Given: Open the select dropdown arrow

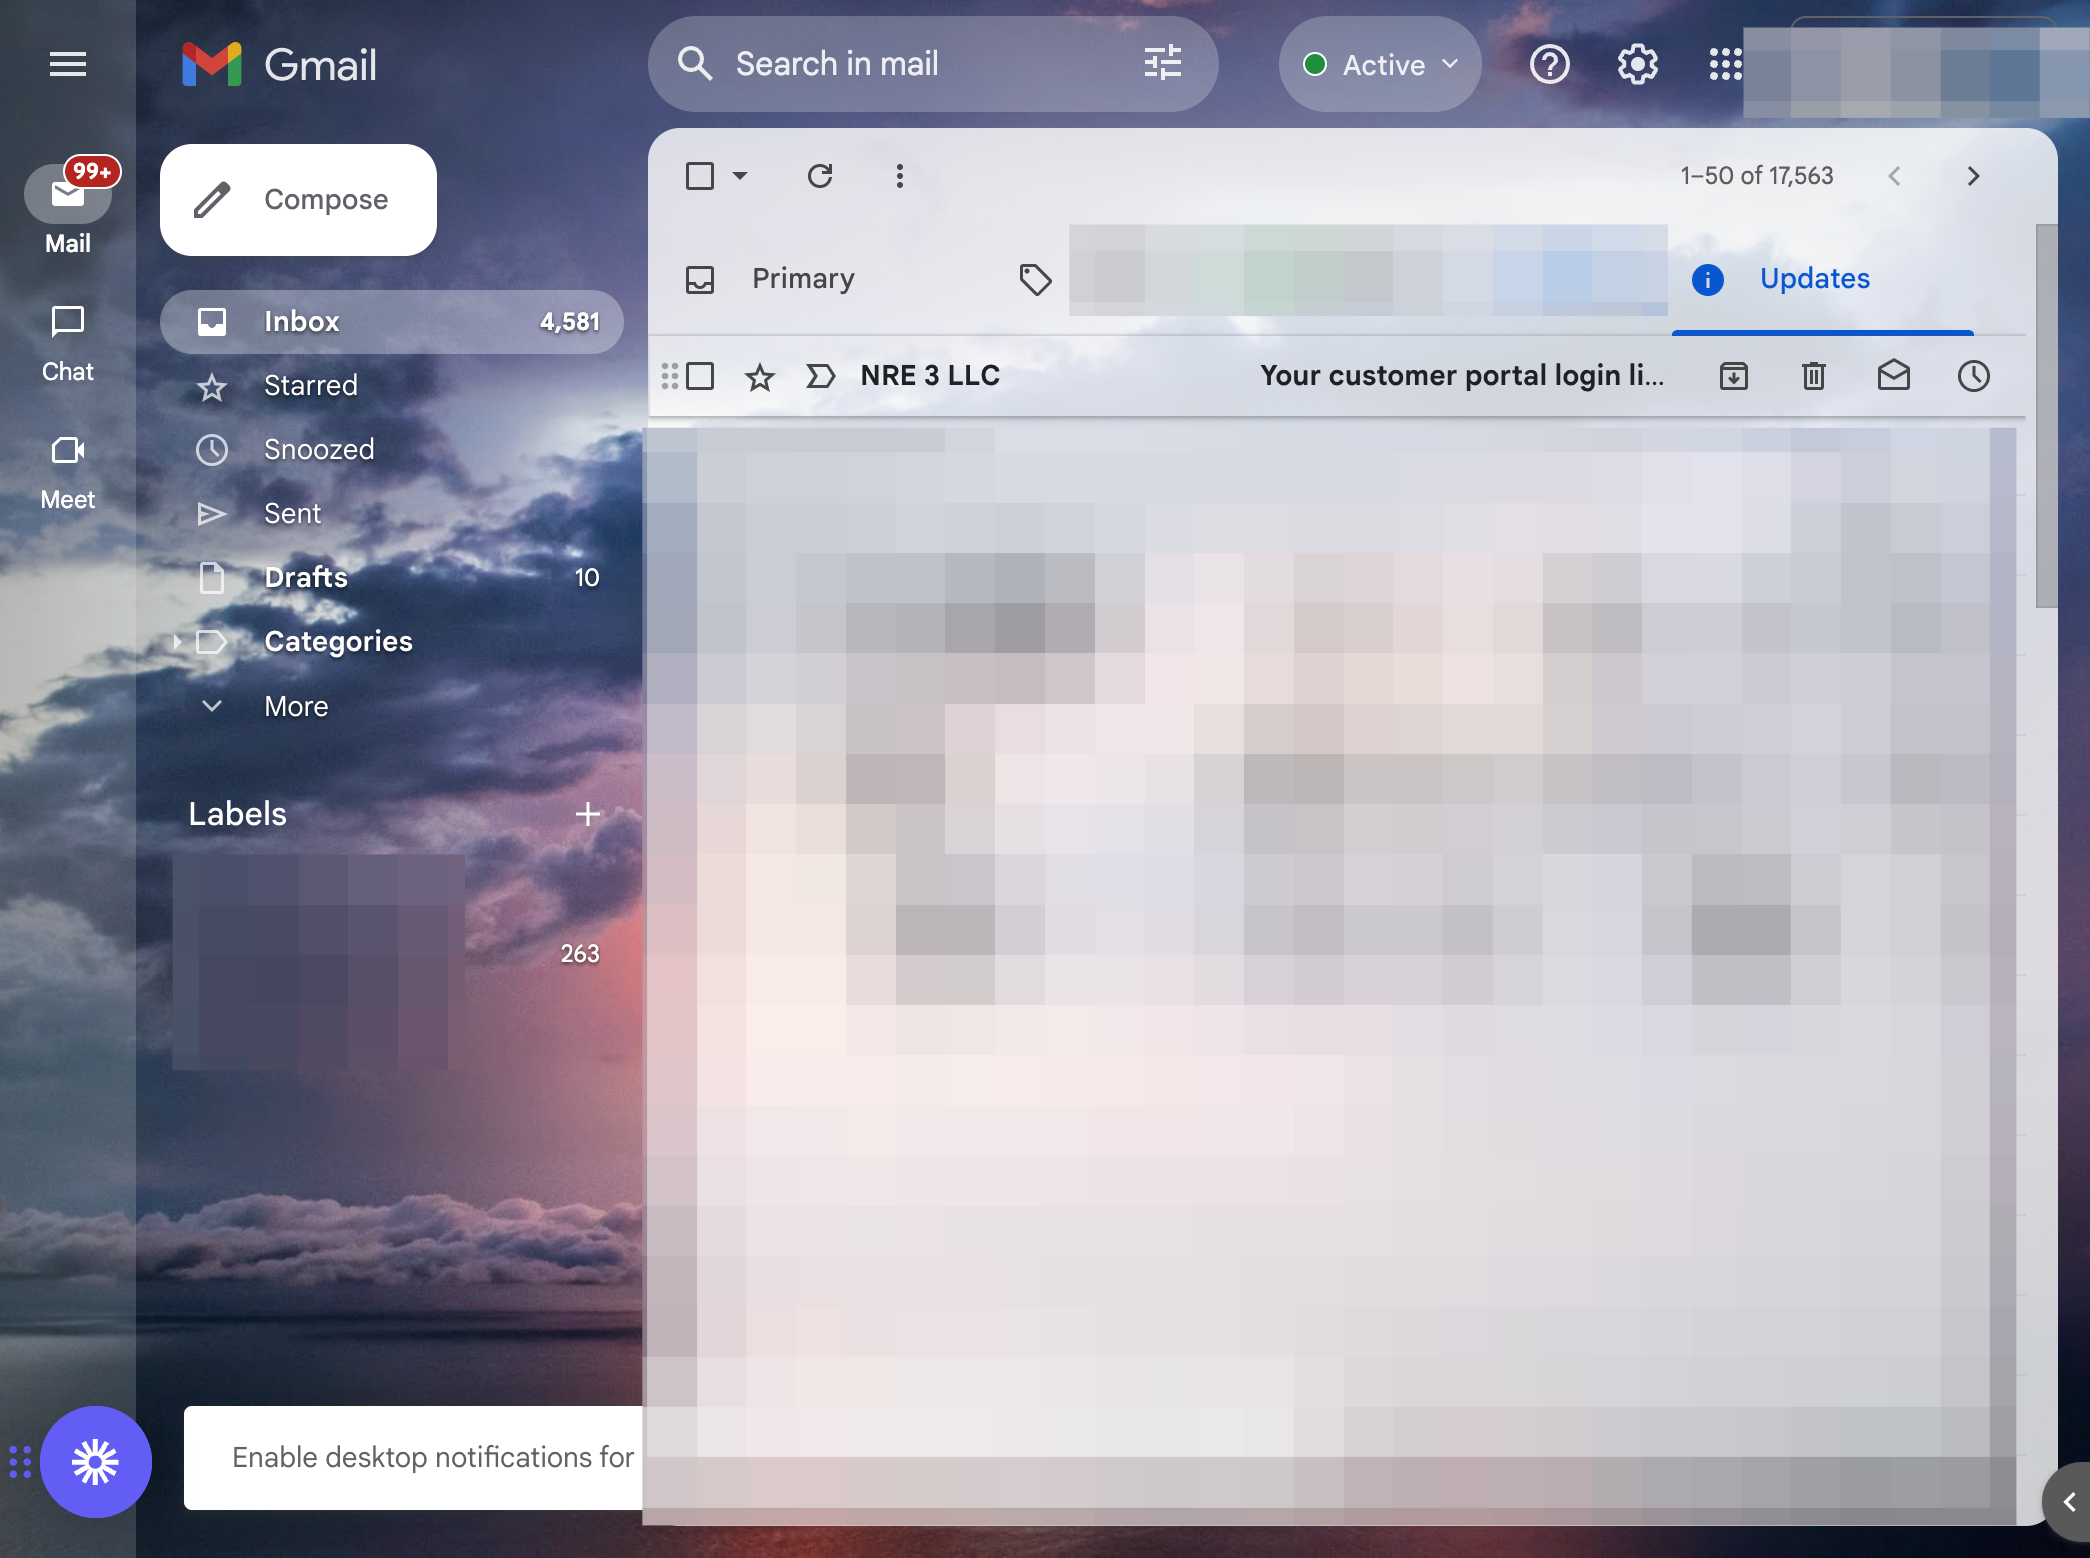Looking at the screenshot, I should point(740,176).
